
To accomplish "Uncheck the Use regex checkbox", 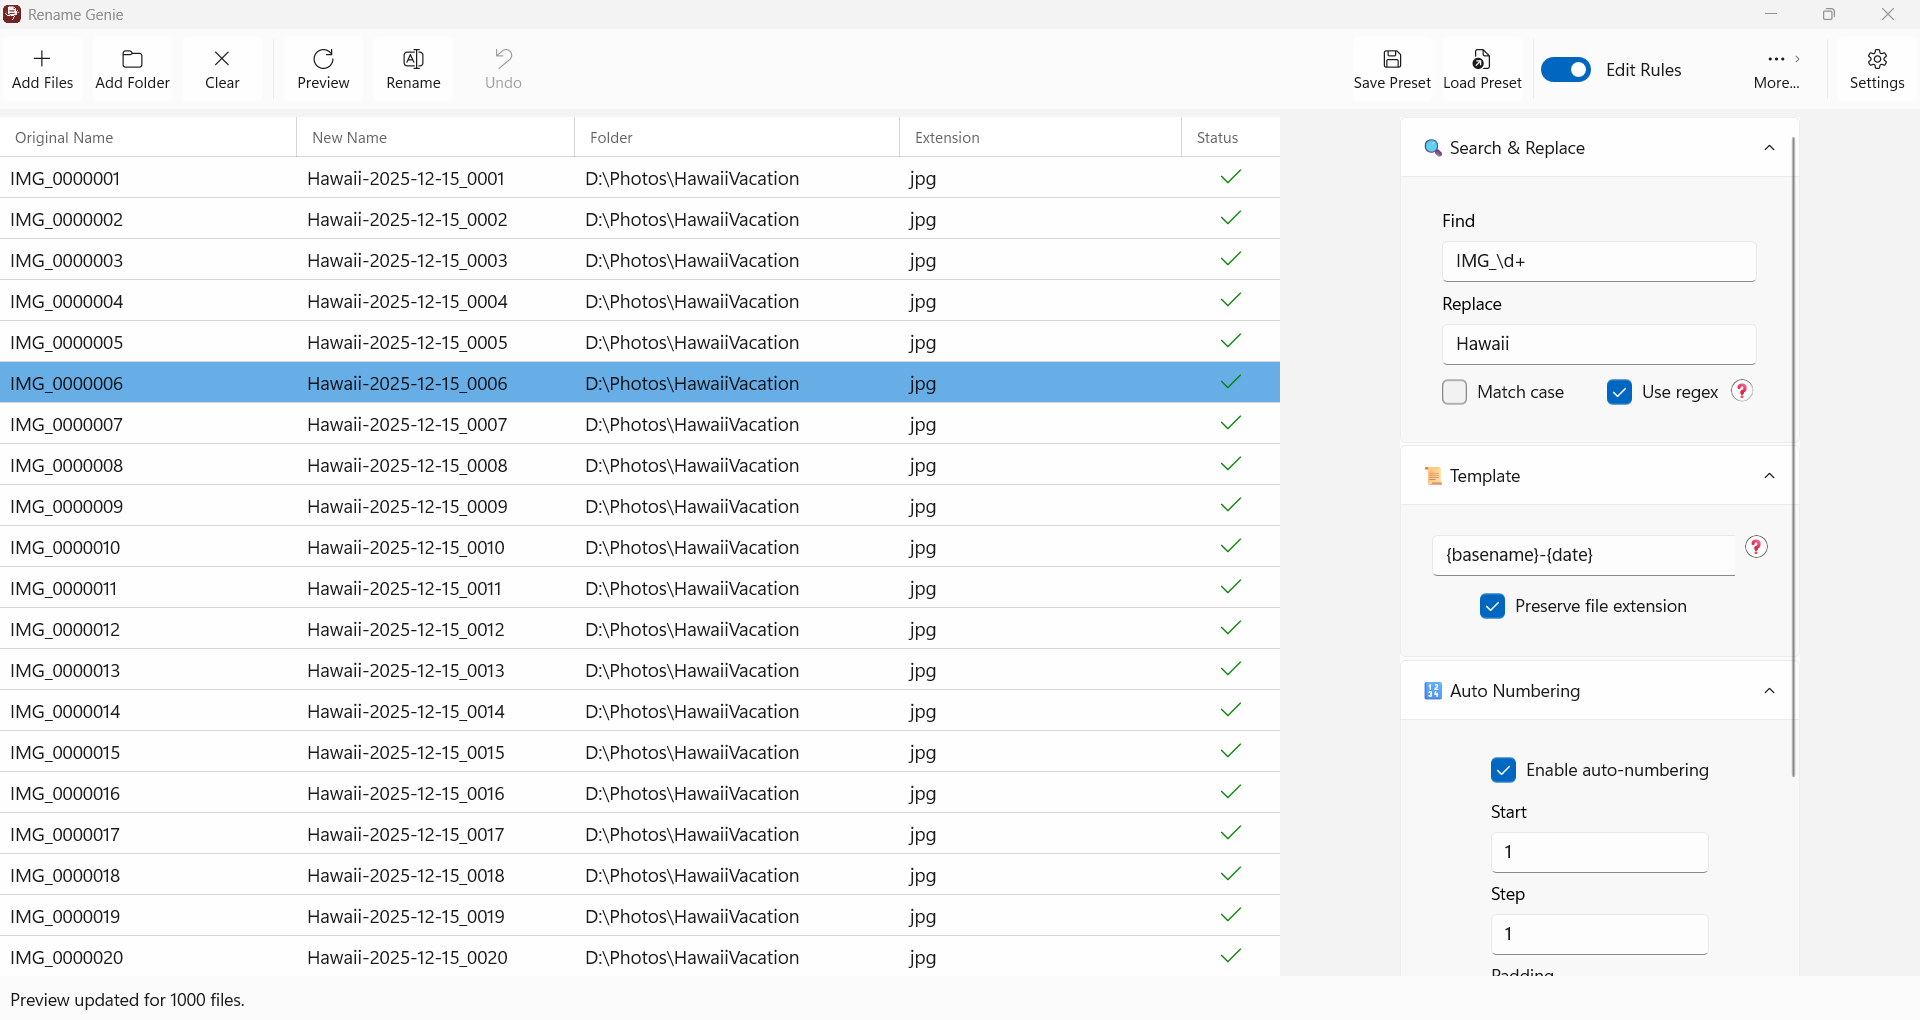I will coord(1620,391).
